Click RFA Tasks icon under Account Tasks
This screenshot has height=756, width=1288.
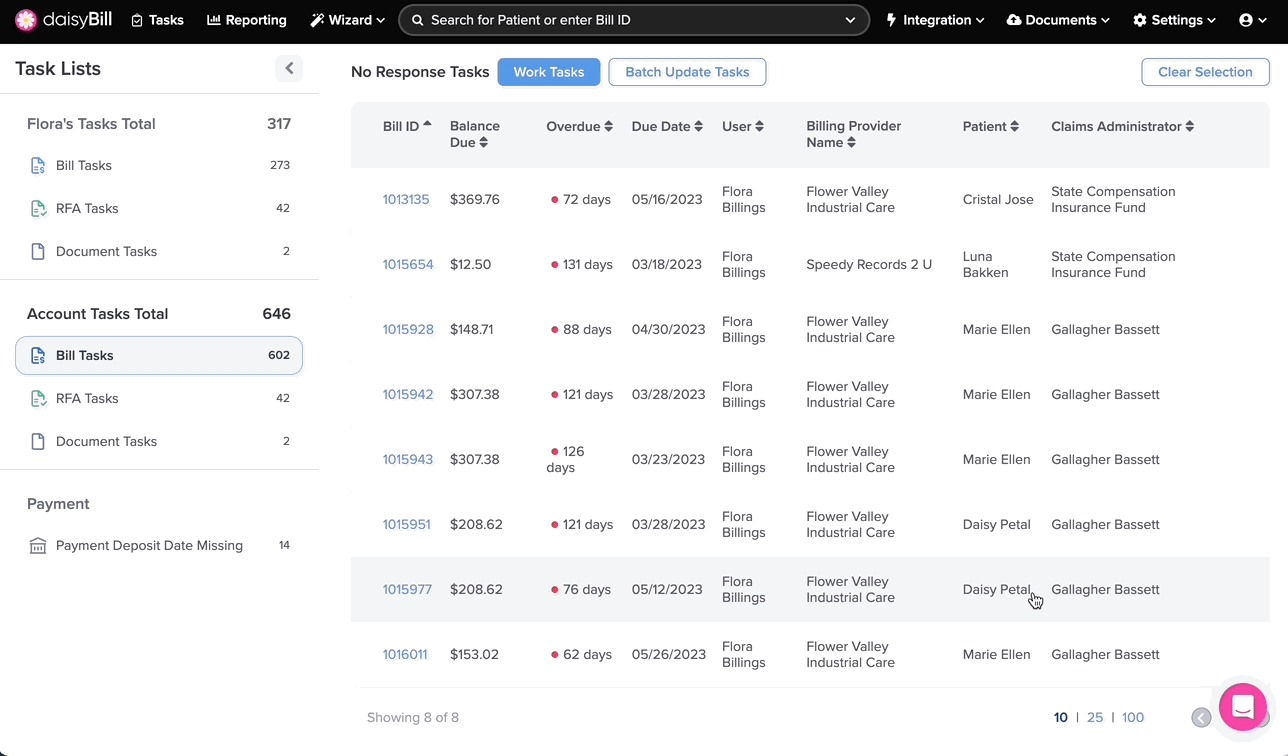pos(38,399)
